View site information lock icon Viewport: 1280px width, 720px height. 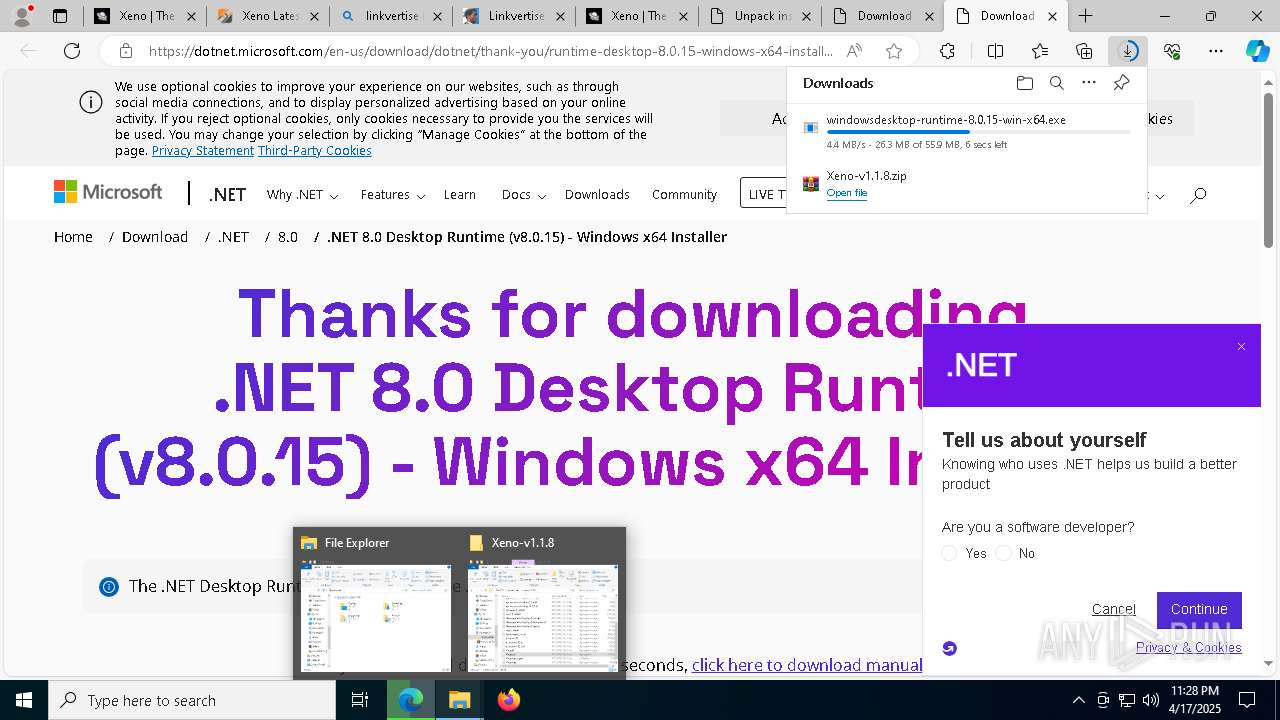pyautogui.click(x=125, y=51)
